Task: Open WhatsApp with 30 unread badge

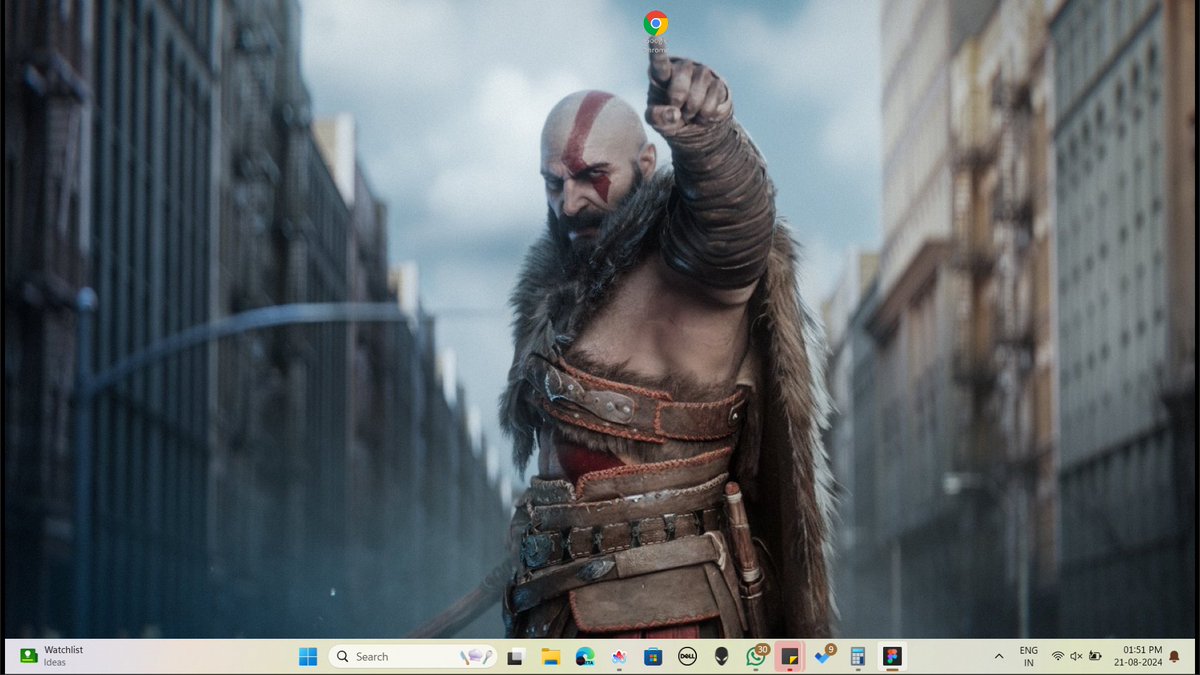Action: [756, 656]
